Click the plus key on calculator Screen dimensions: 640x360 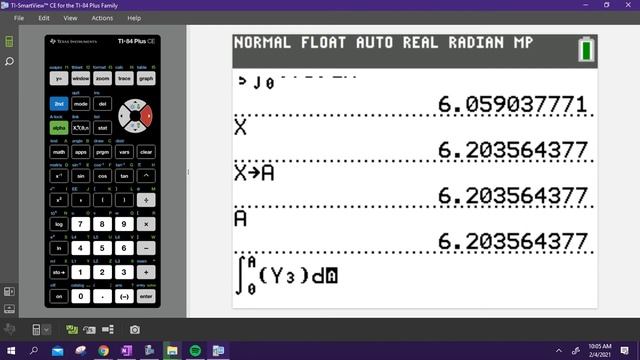[x=146, y=272]
